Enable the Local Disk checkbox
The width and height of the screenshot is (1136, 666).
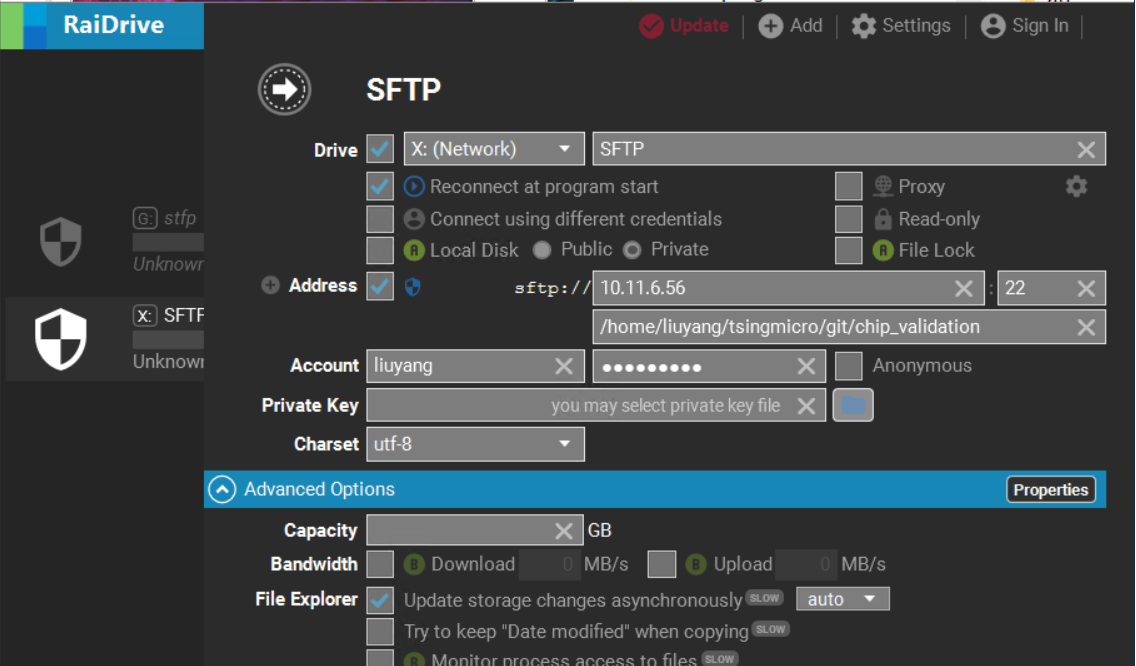(x=380, y=250)
